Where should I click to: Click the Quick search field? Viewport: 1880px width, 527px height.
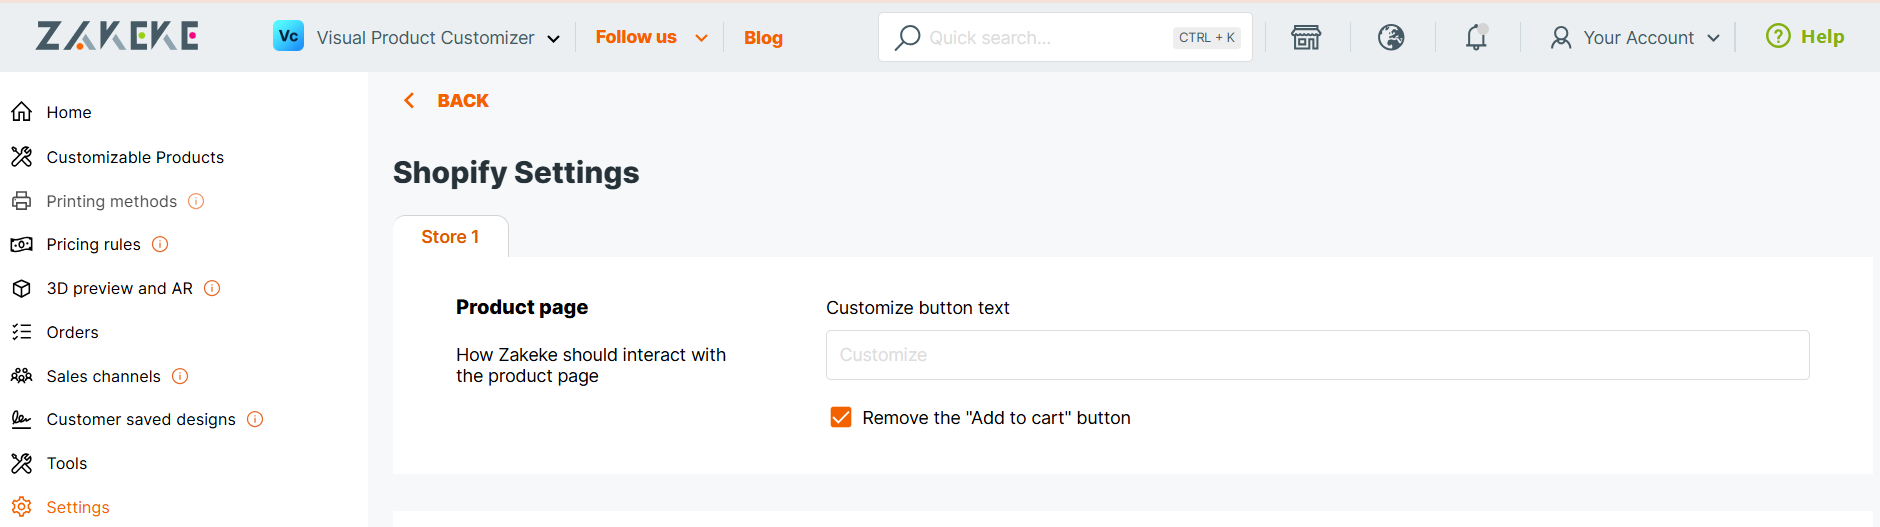pos(1065,37)
